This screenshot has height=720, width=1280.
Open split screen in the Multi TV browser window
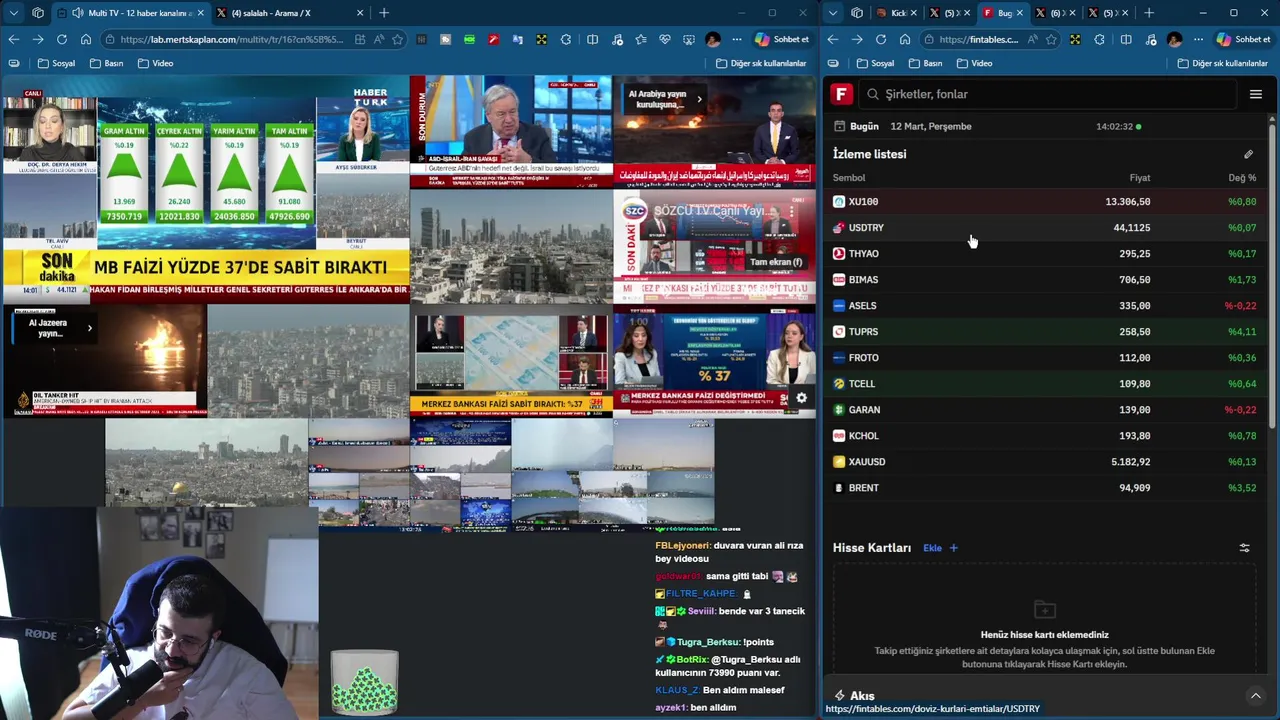(592, 39)
